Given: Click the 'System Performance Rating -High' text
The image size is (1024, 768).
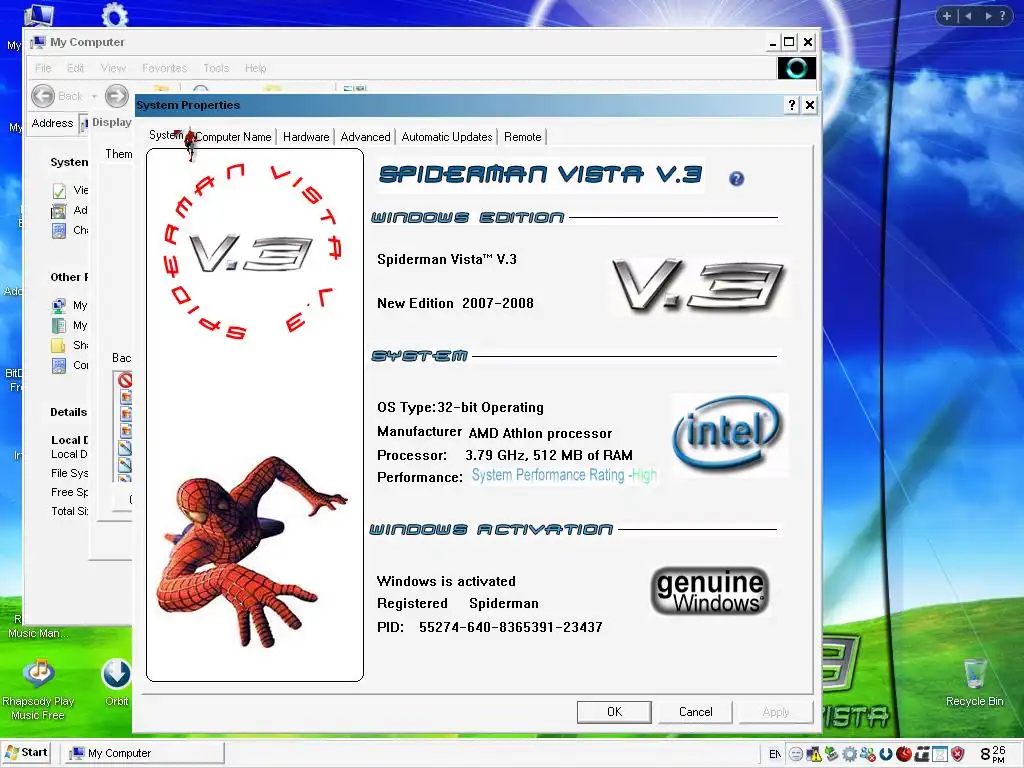Looking at the screenshot, I should 564,475.
